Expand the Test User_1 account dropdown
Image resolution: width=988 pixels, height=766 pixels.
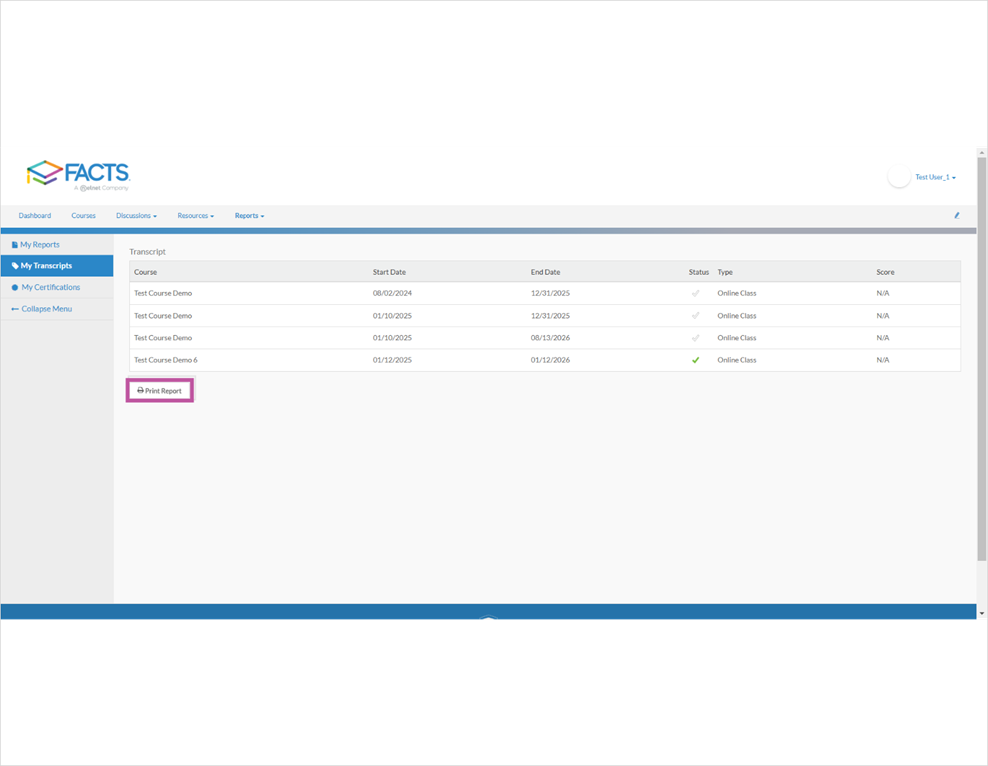click(934, 176)
